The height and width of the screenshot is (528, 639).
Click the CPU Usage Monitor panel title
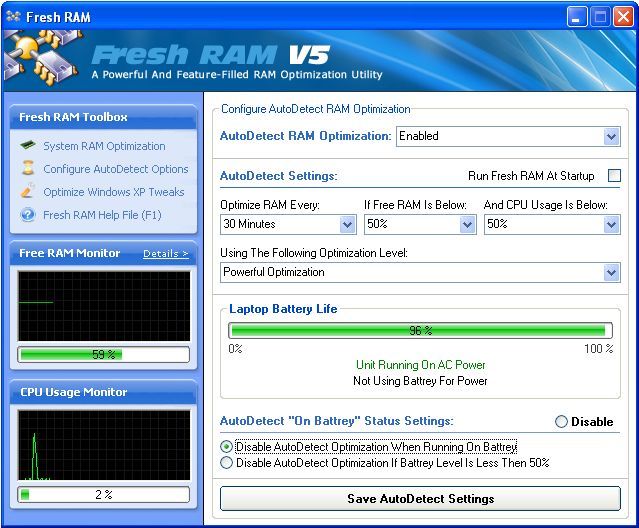[x=74, y=392]
